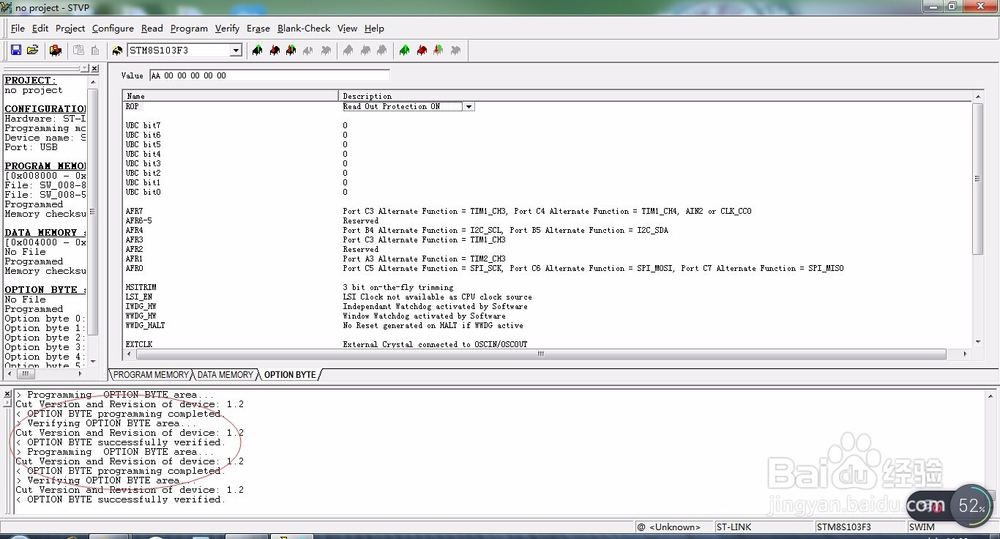Click the option table scroll-down arrow
This screenshot has height=539, width=1000.
[x=977, y=342]
